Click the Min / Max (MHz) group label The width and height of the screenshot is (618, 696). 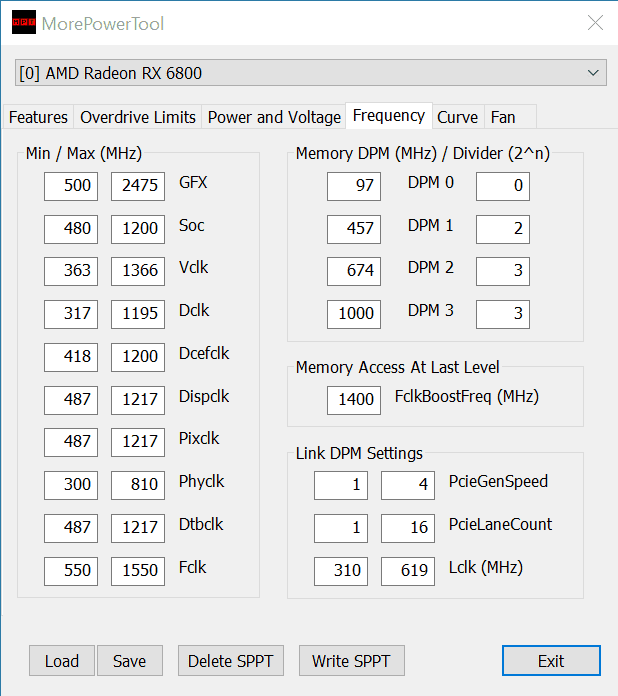[x=83, y=153]
